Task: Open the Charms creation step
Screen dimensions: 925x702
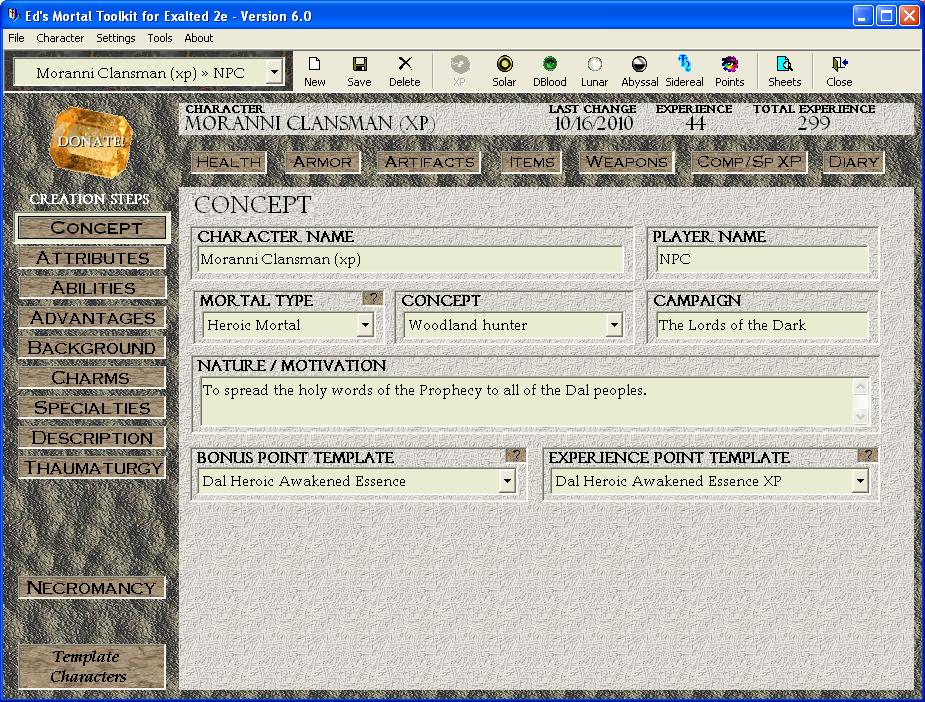Action: click(x=92, y=378)
